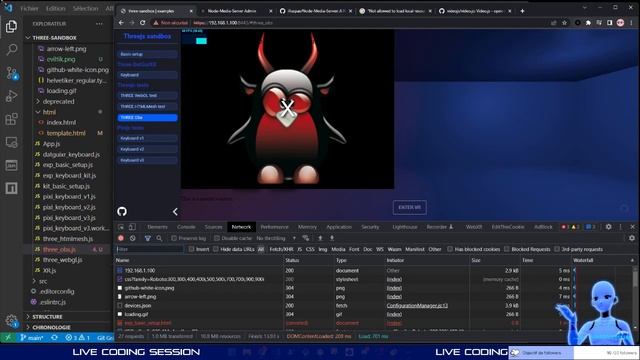
Task: Open three_webgl.js in the explorer
Action: [x=62, y=260]
